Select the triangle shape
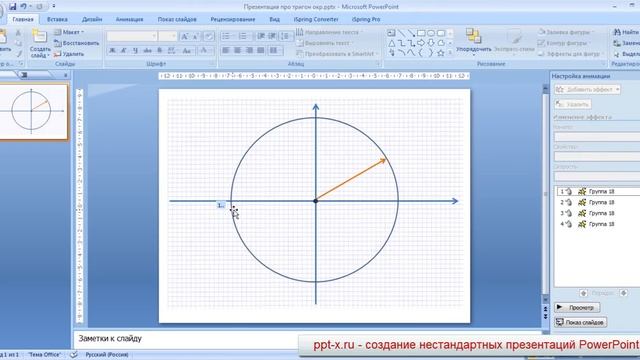This screenshot has height=360, width=640. (x=391, y=43)
